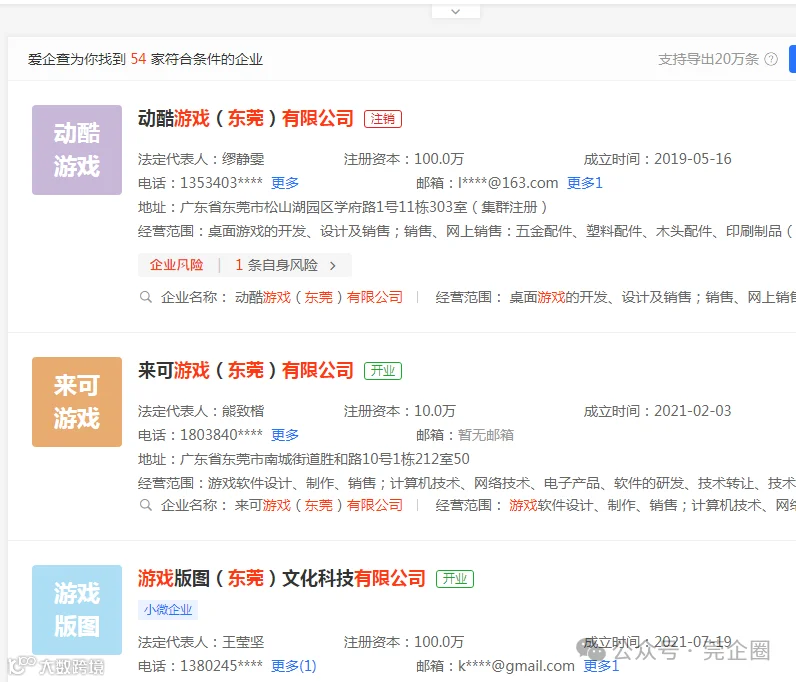The width and height of the screenshot is (796, 682).
Task: Click established date 2019-05-16
Action: tap(692, 159)
